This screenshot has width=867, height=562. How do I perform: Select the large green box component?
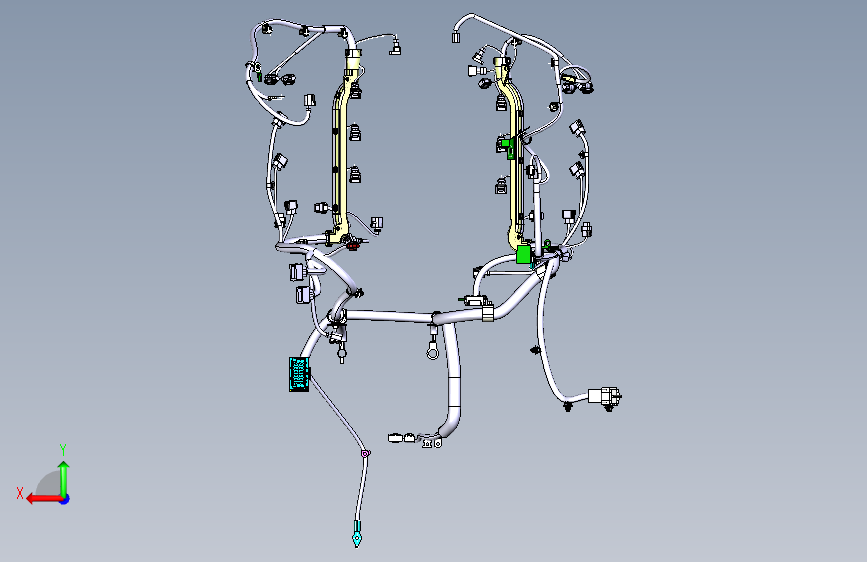point(524,254)
